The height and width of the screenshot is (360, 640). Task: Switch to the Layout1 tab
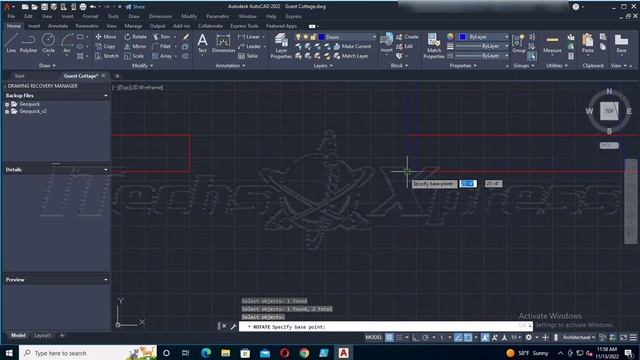(42, 335)
